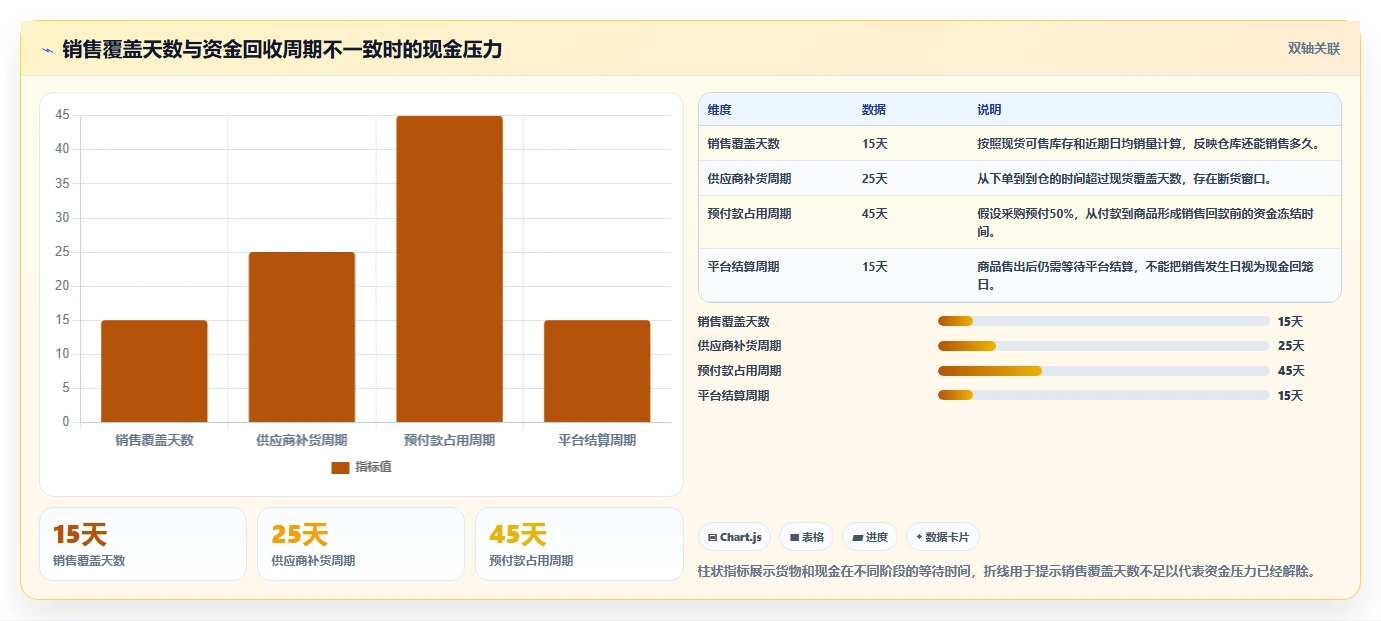Click the 指标值 legend text

[374, 467]
